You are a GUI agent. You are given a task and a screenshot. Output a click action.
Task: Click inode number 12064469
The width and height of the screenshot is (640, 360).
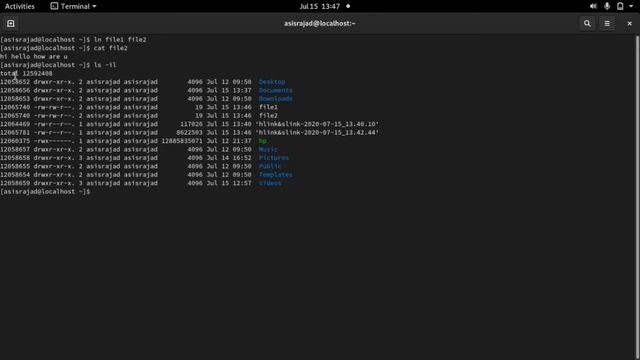pyautogui.click(x=15, y=124)
